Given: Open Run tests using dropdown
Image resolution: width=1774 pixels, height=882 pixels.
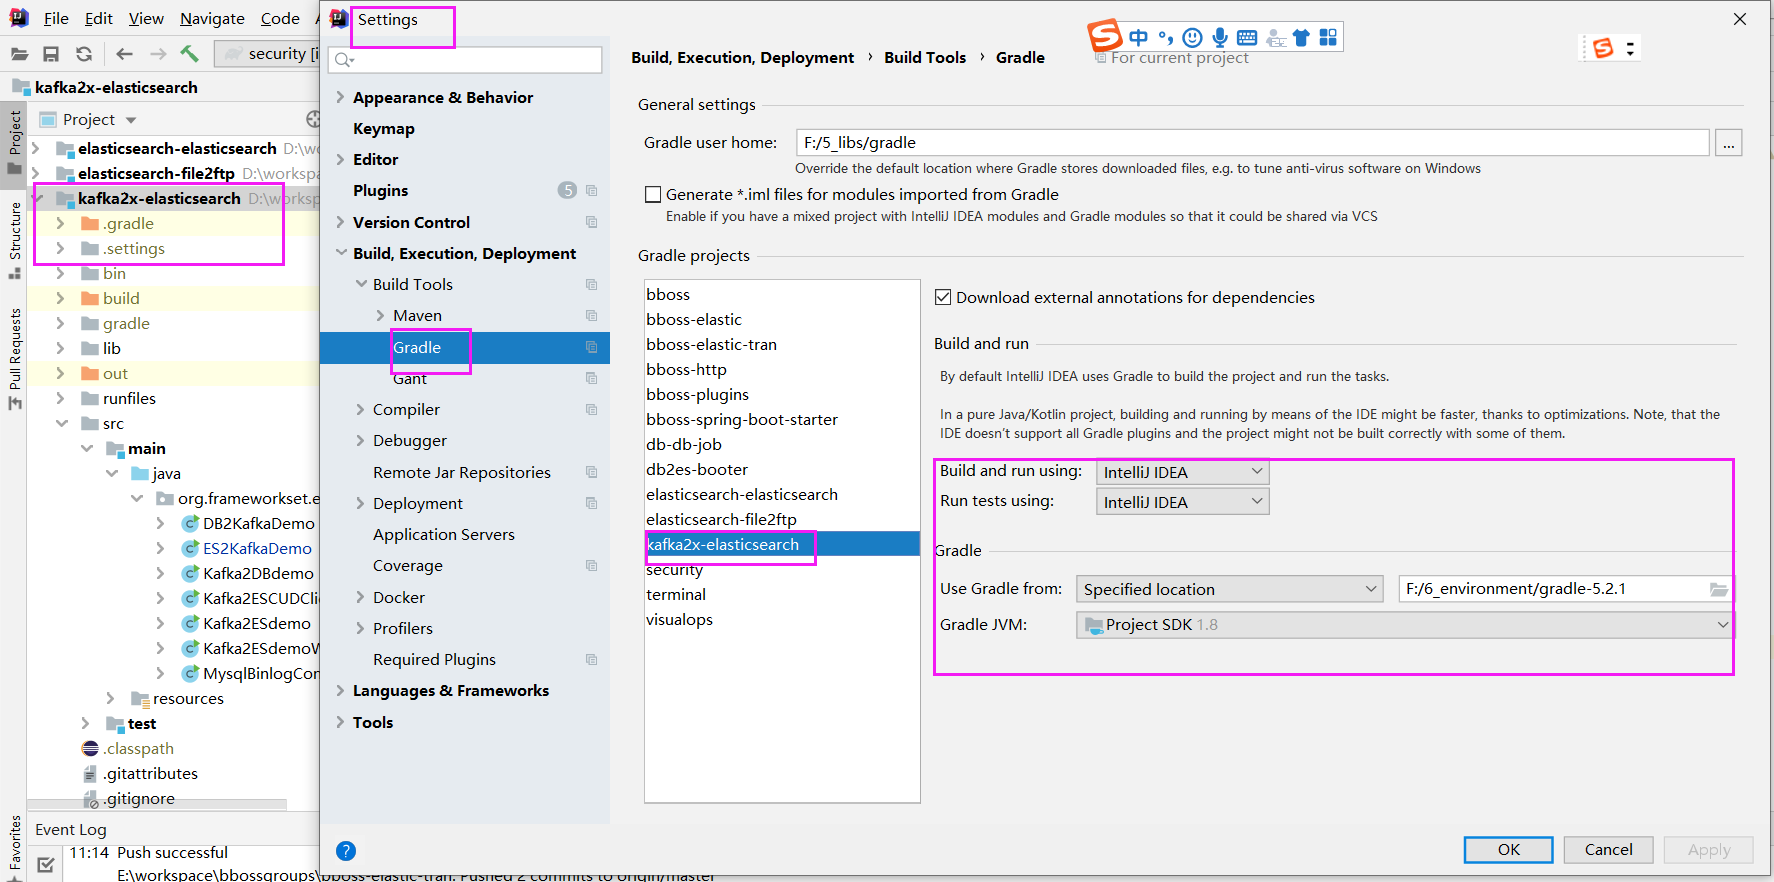Looking at the screenshot, I should [x=1183, y=502].
